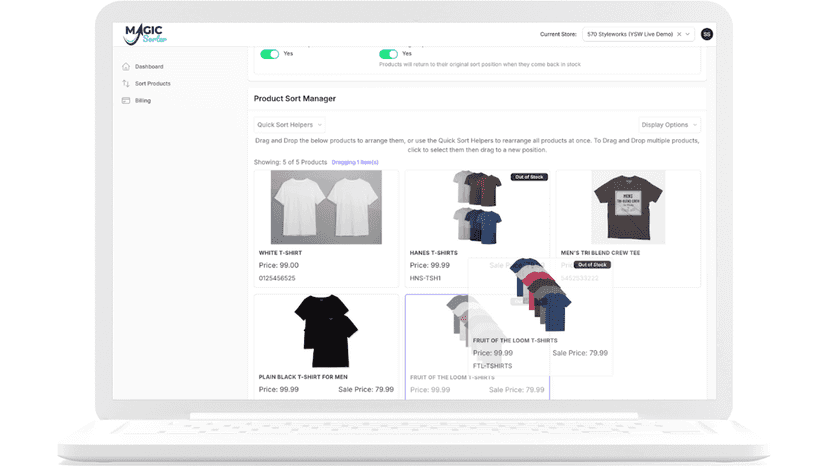Viewport: 828px width, 466px height.
Task: Click the White T-Shirt price 99.00
Action: [x=279, y=265]
